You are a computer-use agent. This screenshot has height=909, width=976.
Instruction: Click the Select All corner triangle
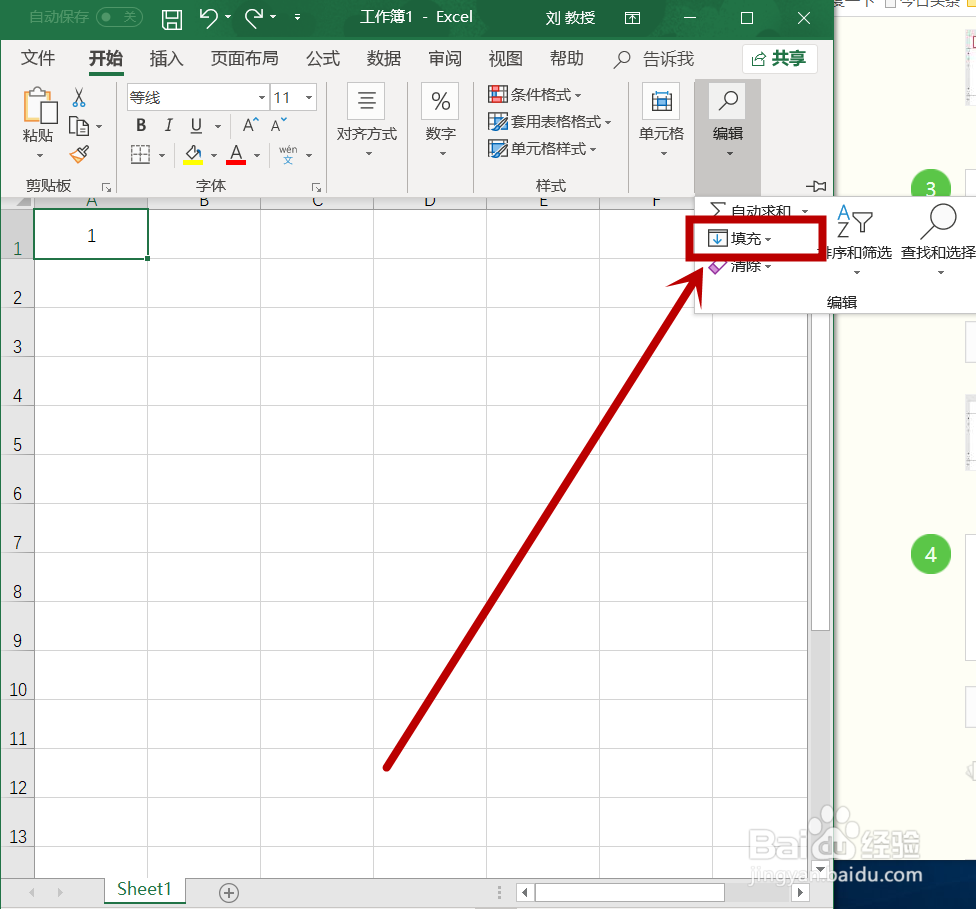23,201
